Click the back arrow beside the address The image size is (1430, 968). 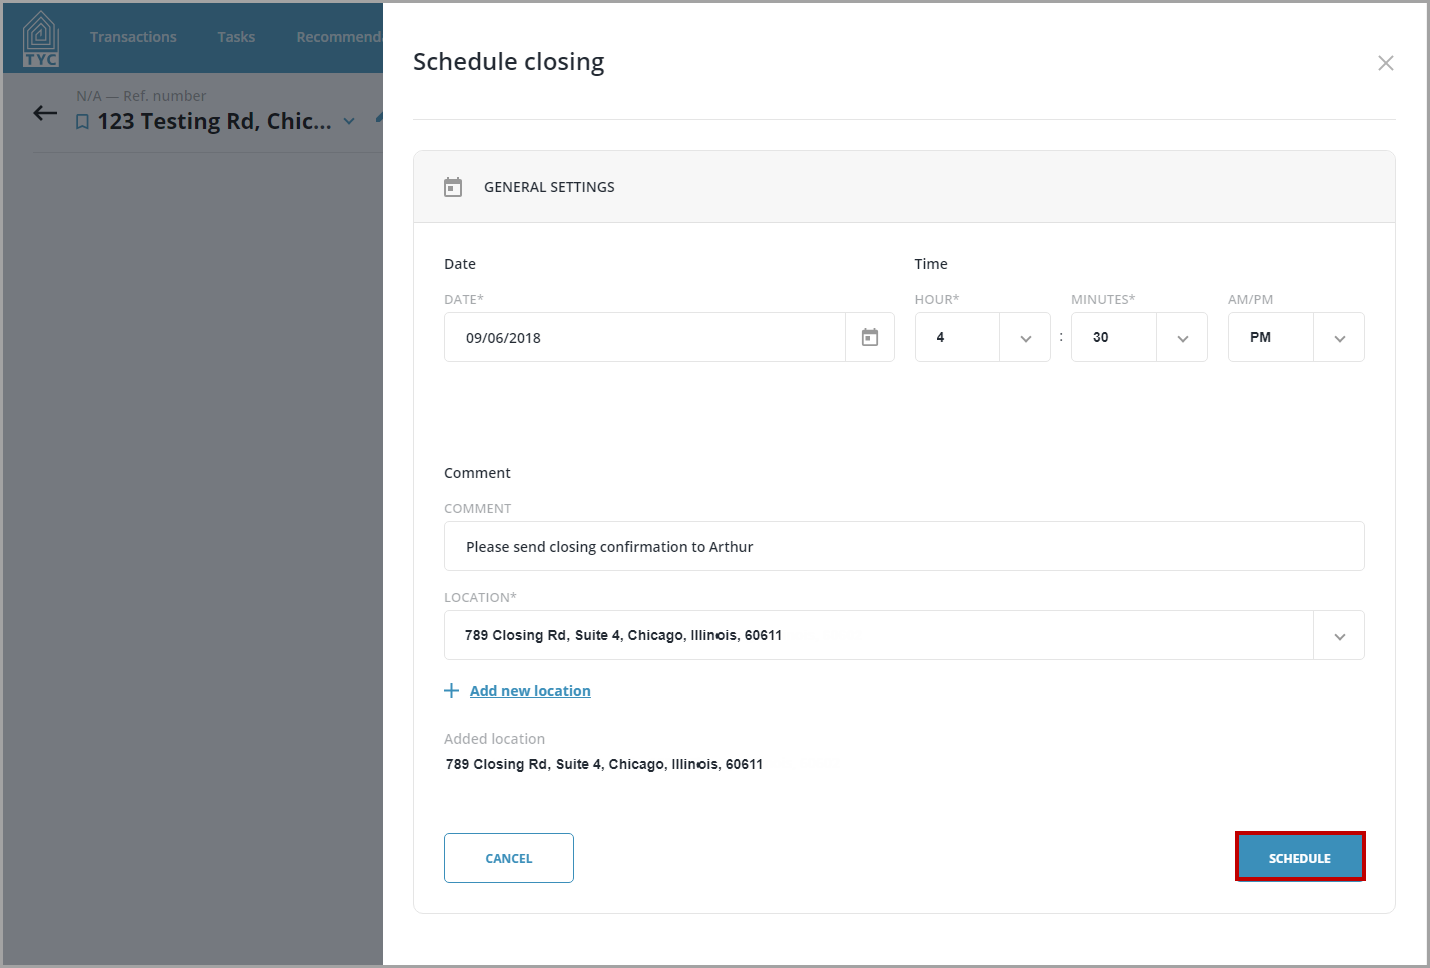pyautogui.click(x=45, y=113)
